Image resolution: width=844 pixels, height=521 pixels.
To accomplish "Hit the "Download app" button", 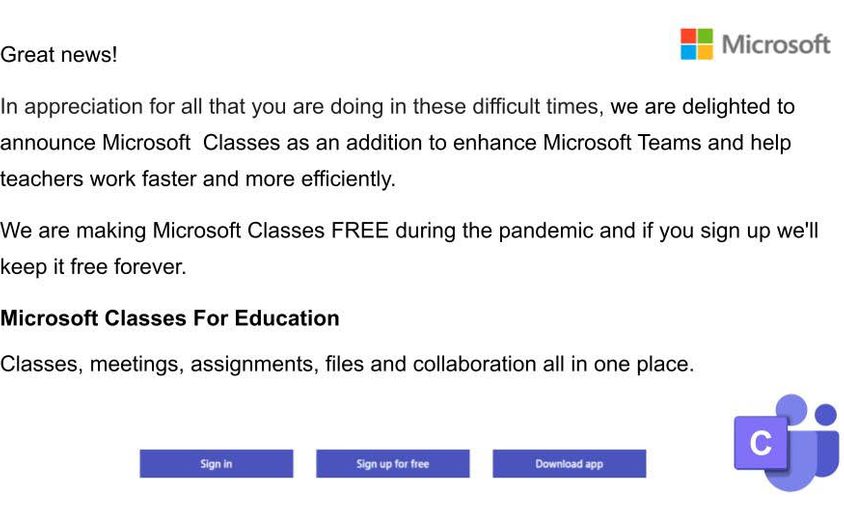I will [569, 464].
